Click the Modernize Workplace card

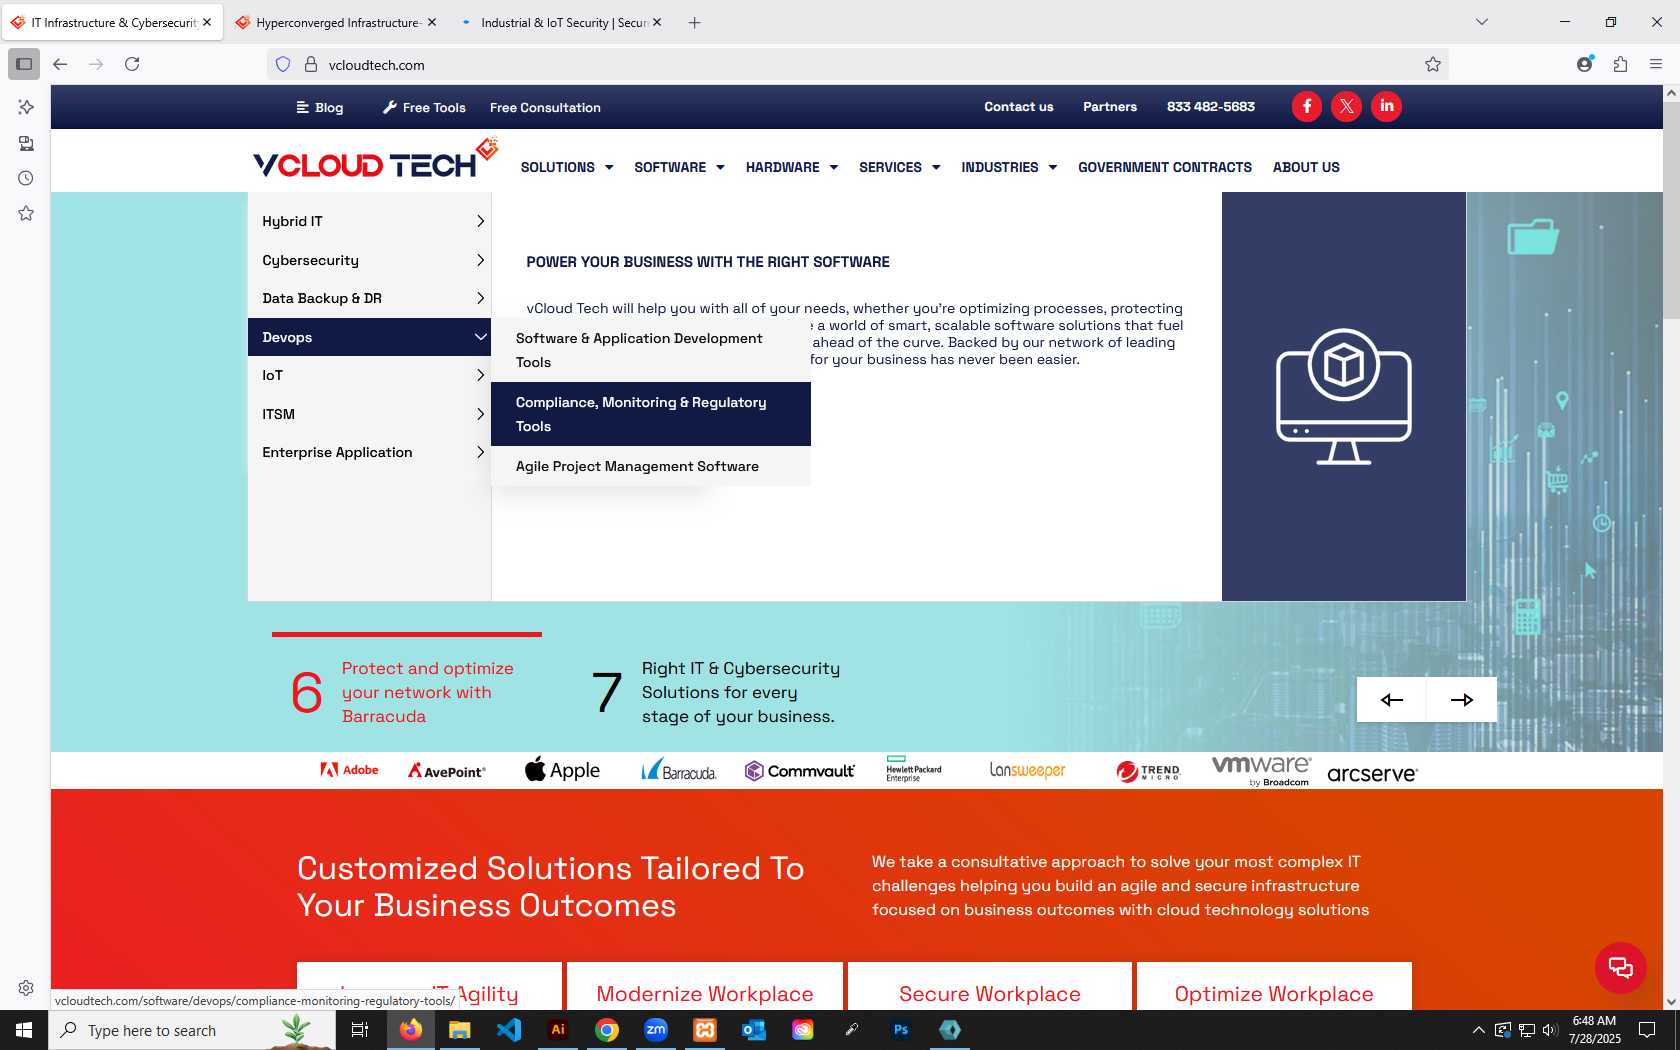705,987
